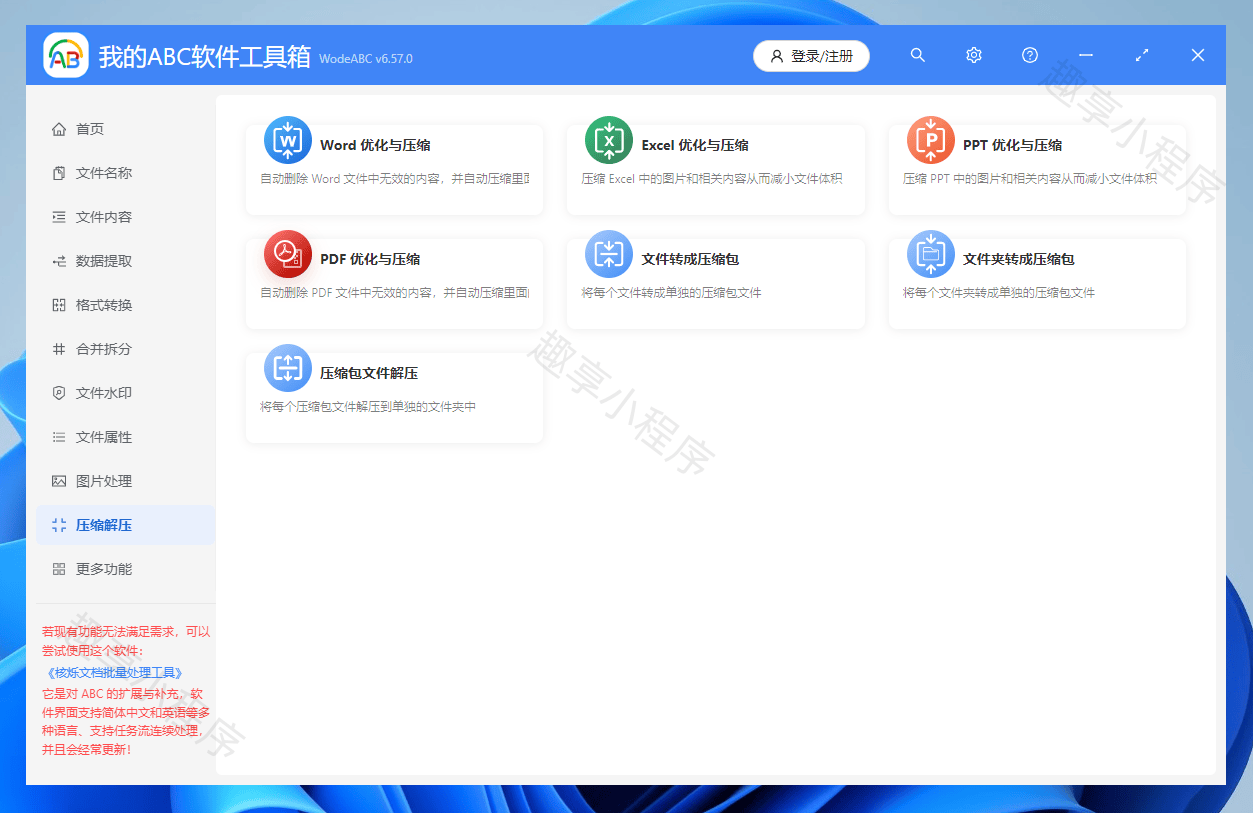
Task: Switch to 图片处理 in the sidebar
Action: point(125,481)
